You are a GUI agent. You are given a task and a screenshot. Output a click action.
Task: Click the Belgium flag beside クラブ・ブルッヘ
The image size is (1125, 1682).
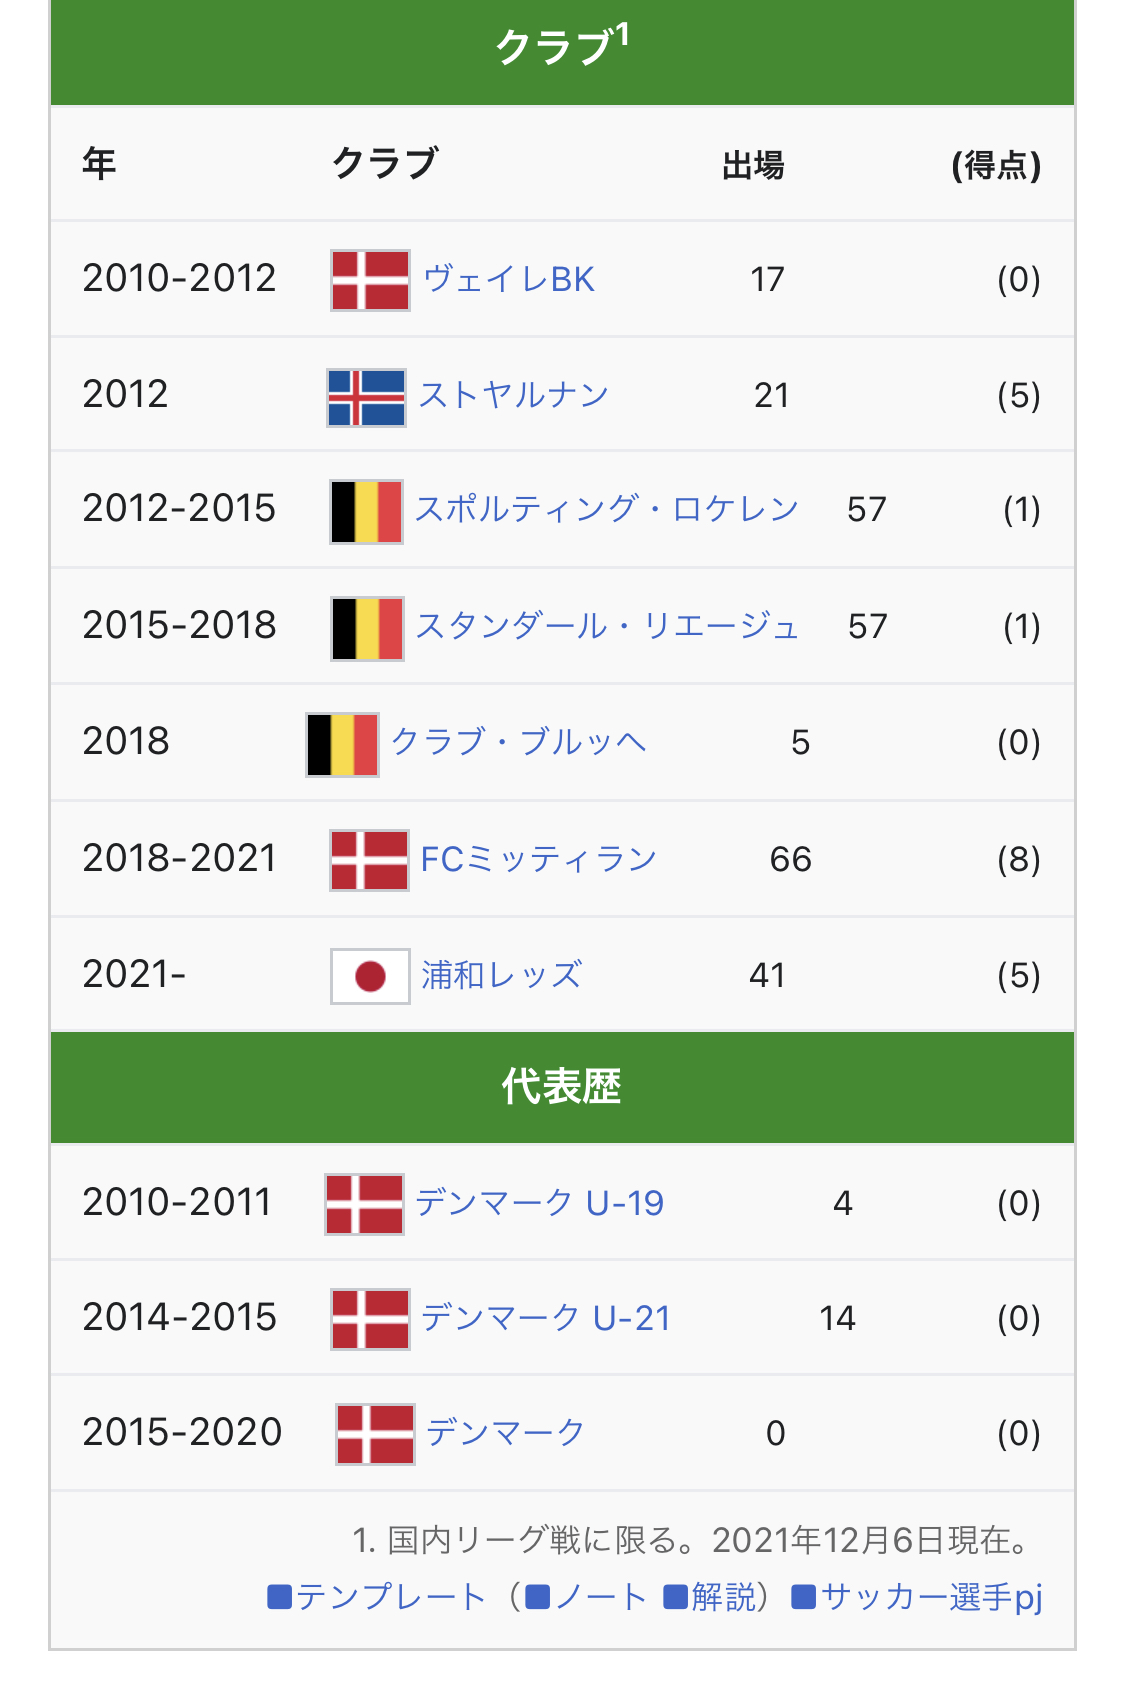[342, 744]
